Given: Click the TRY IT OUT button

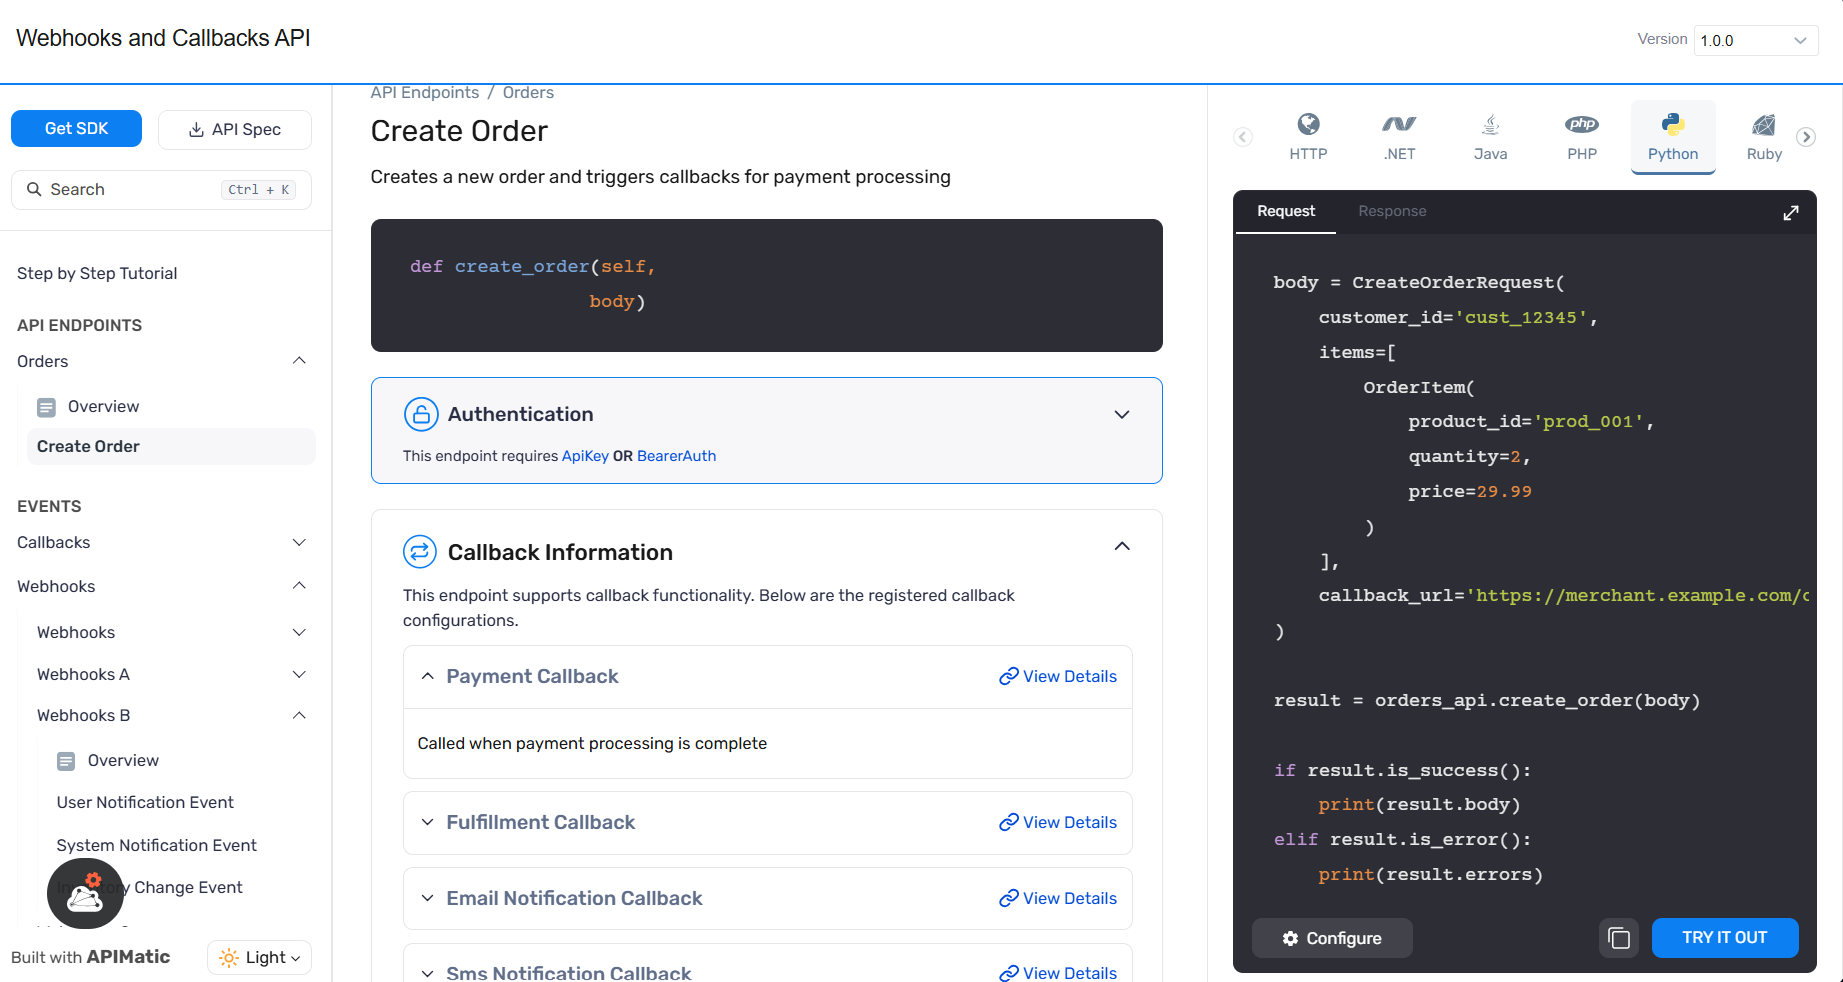Looking at the screenshot, I should pos(1724,938).
